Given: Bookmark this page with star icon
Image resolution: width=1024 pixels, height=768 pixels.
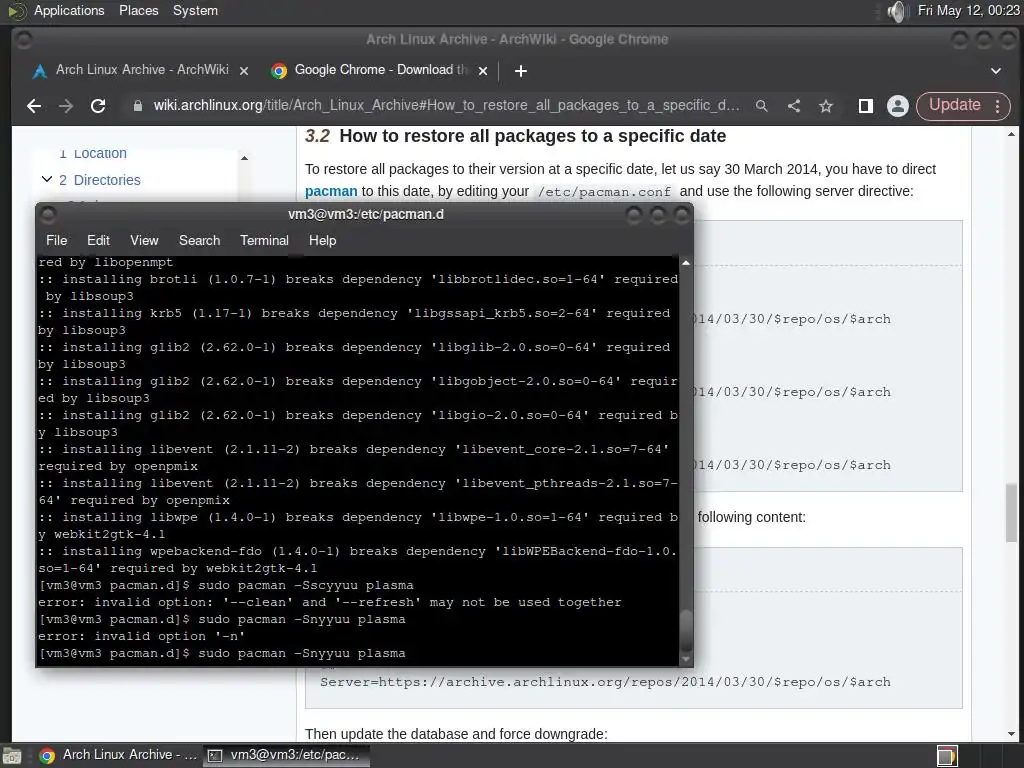Looking at the screenshot, I should (826, 106).
